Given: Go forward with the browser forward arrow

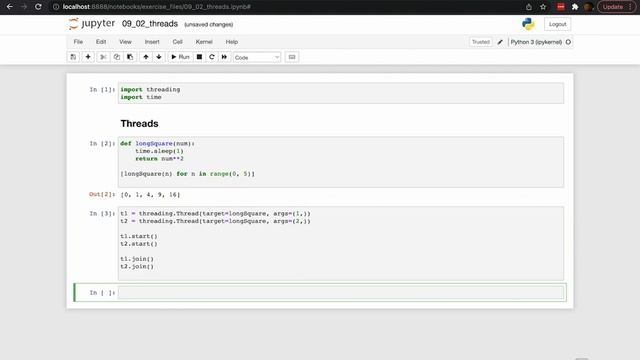Looking at the screenshot, I should 24,7.
